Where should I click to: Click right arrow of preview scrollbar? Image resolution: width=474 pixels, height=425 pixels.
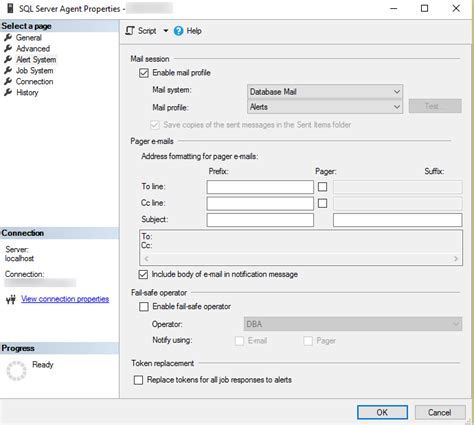pyautogui.click(x=456, y=259)
